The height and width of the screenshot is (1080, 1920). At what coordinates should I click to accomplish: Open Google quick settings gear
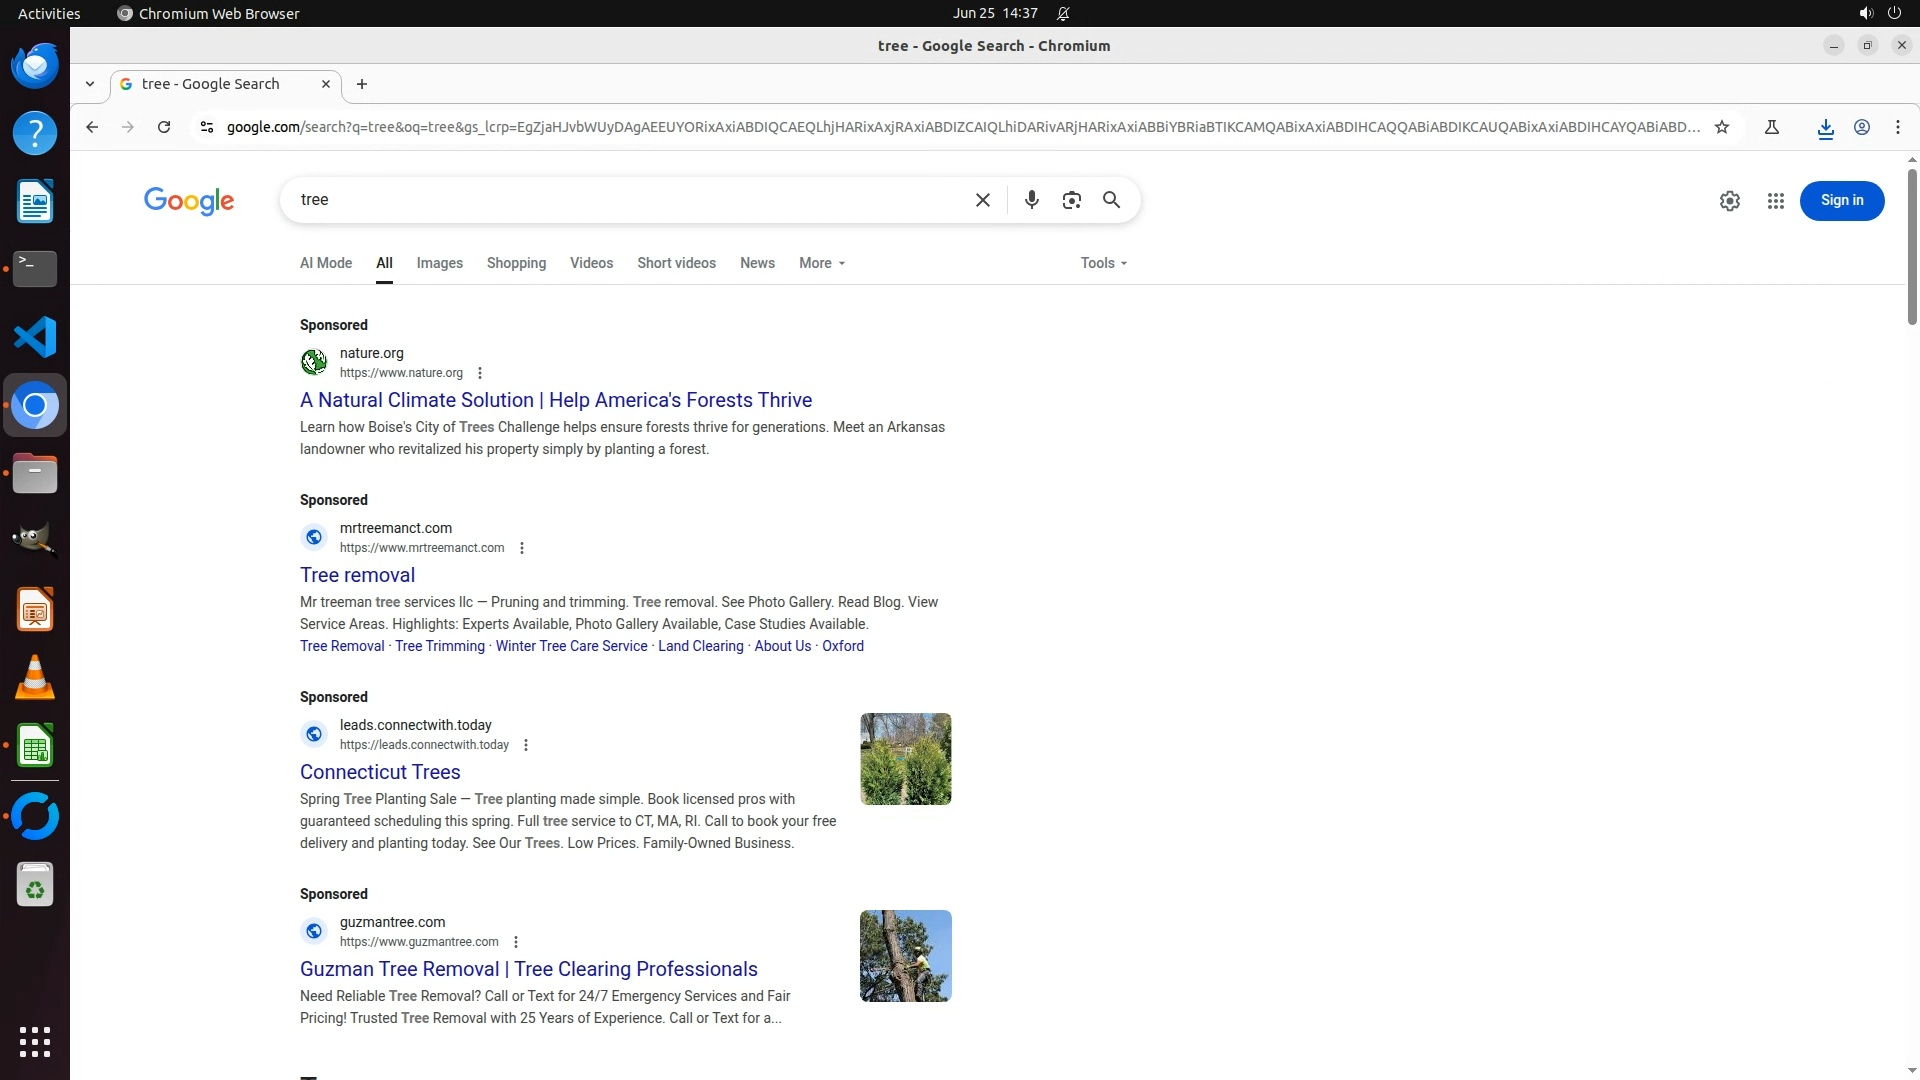click(1729, 201)
